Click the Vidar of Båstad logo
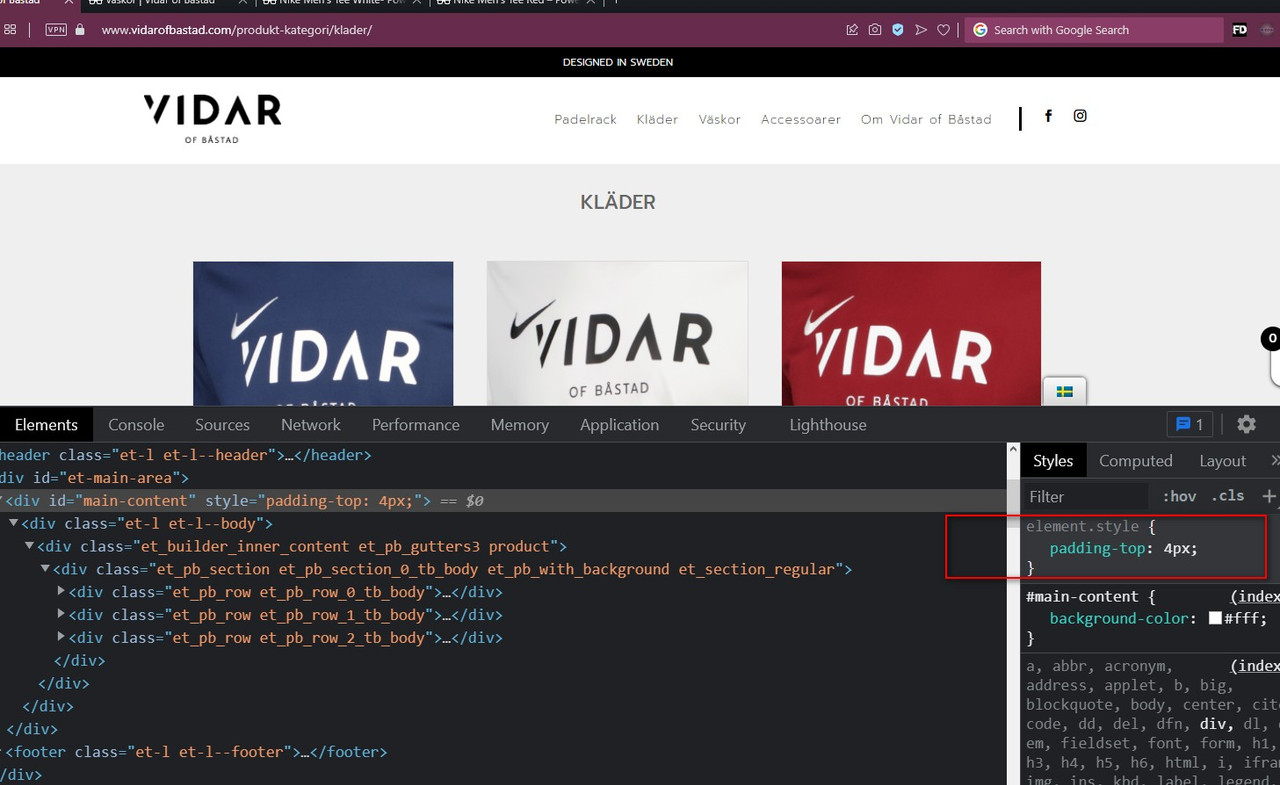This screenshot has width=1280, height=785. [212, 119]
